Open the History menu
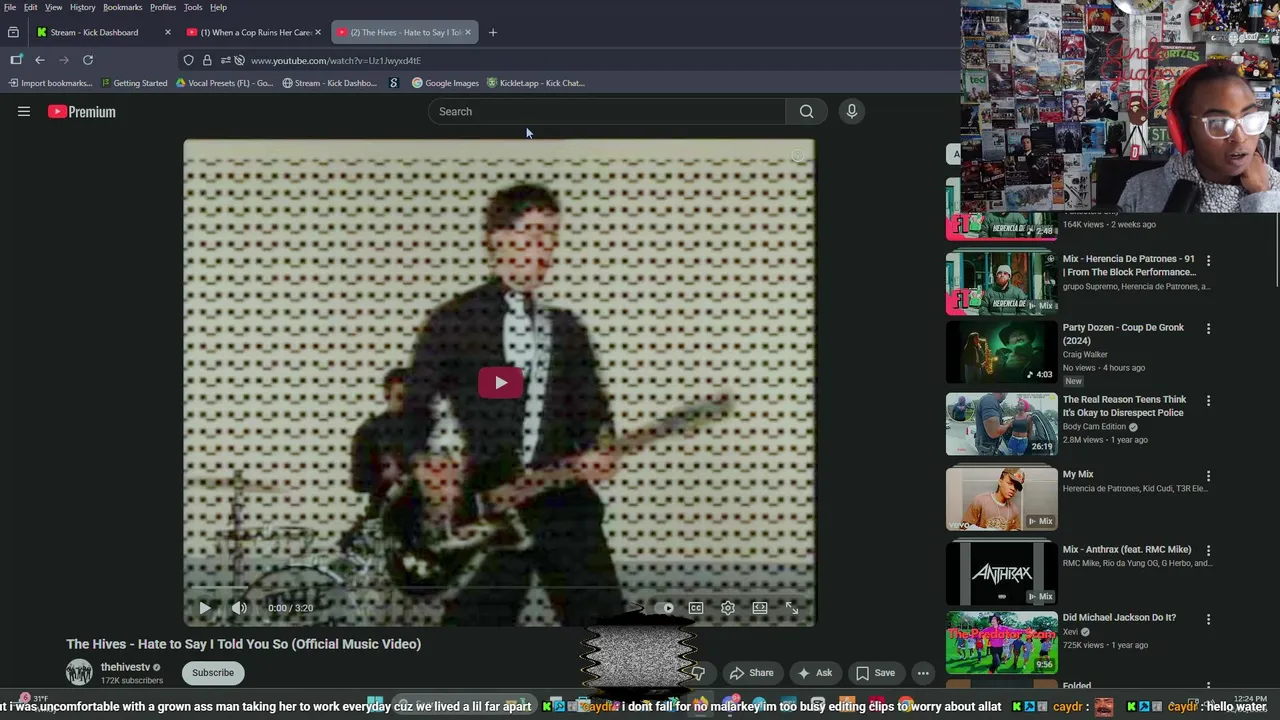 point(83,7)
